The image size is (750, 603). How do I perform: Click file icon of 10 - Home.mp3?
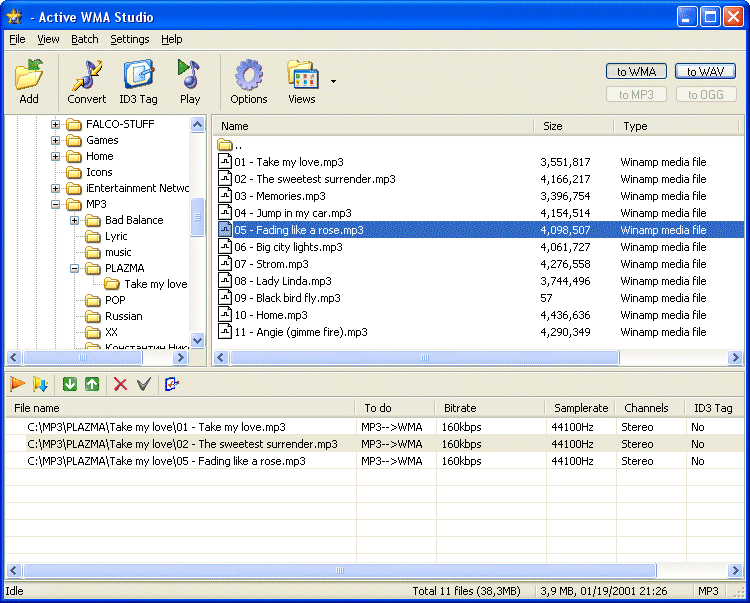tap(225, 314)
